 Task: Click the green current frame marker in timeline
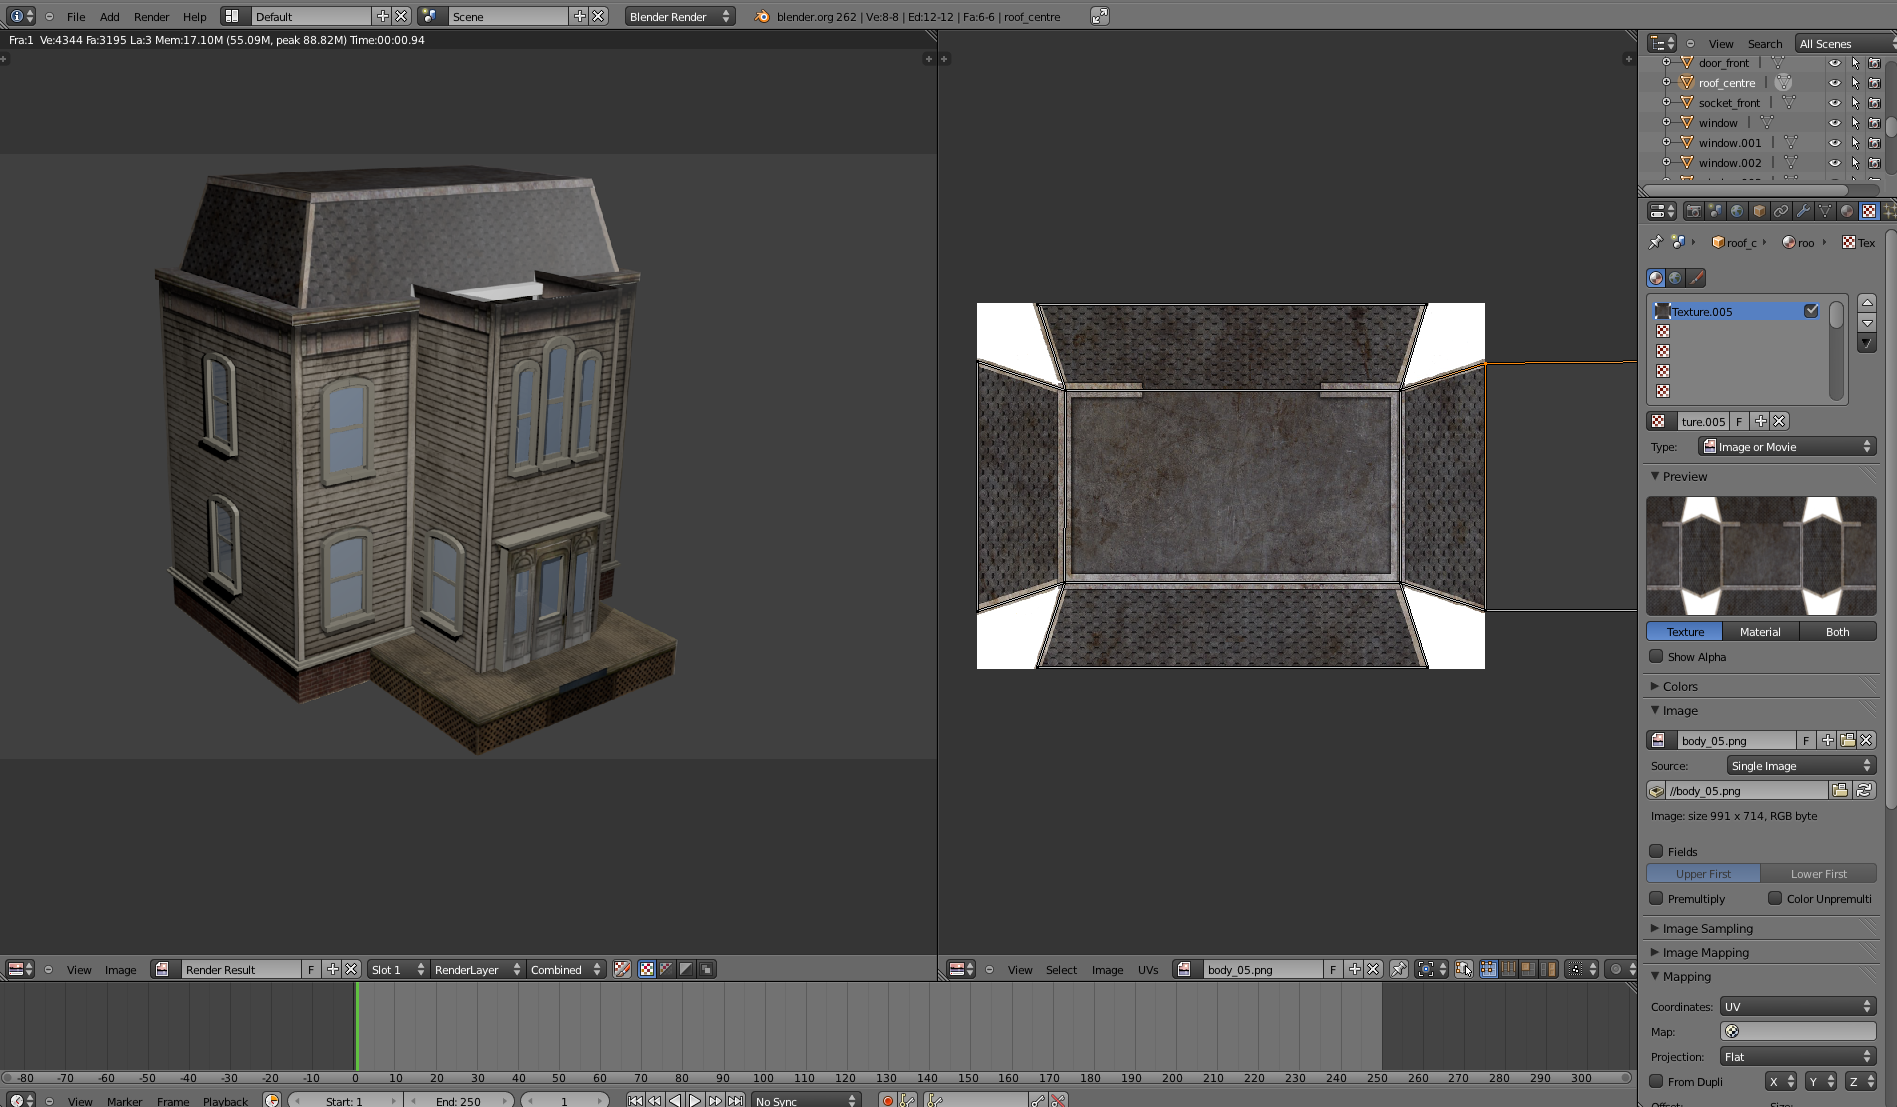(x=356, y=1025)
